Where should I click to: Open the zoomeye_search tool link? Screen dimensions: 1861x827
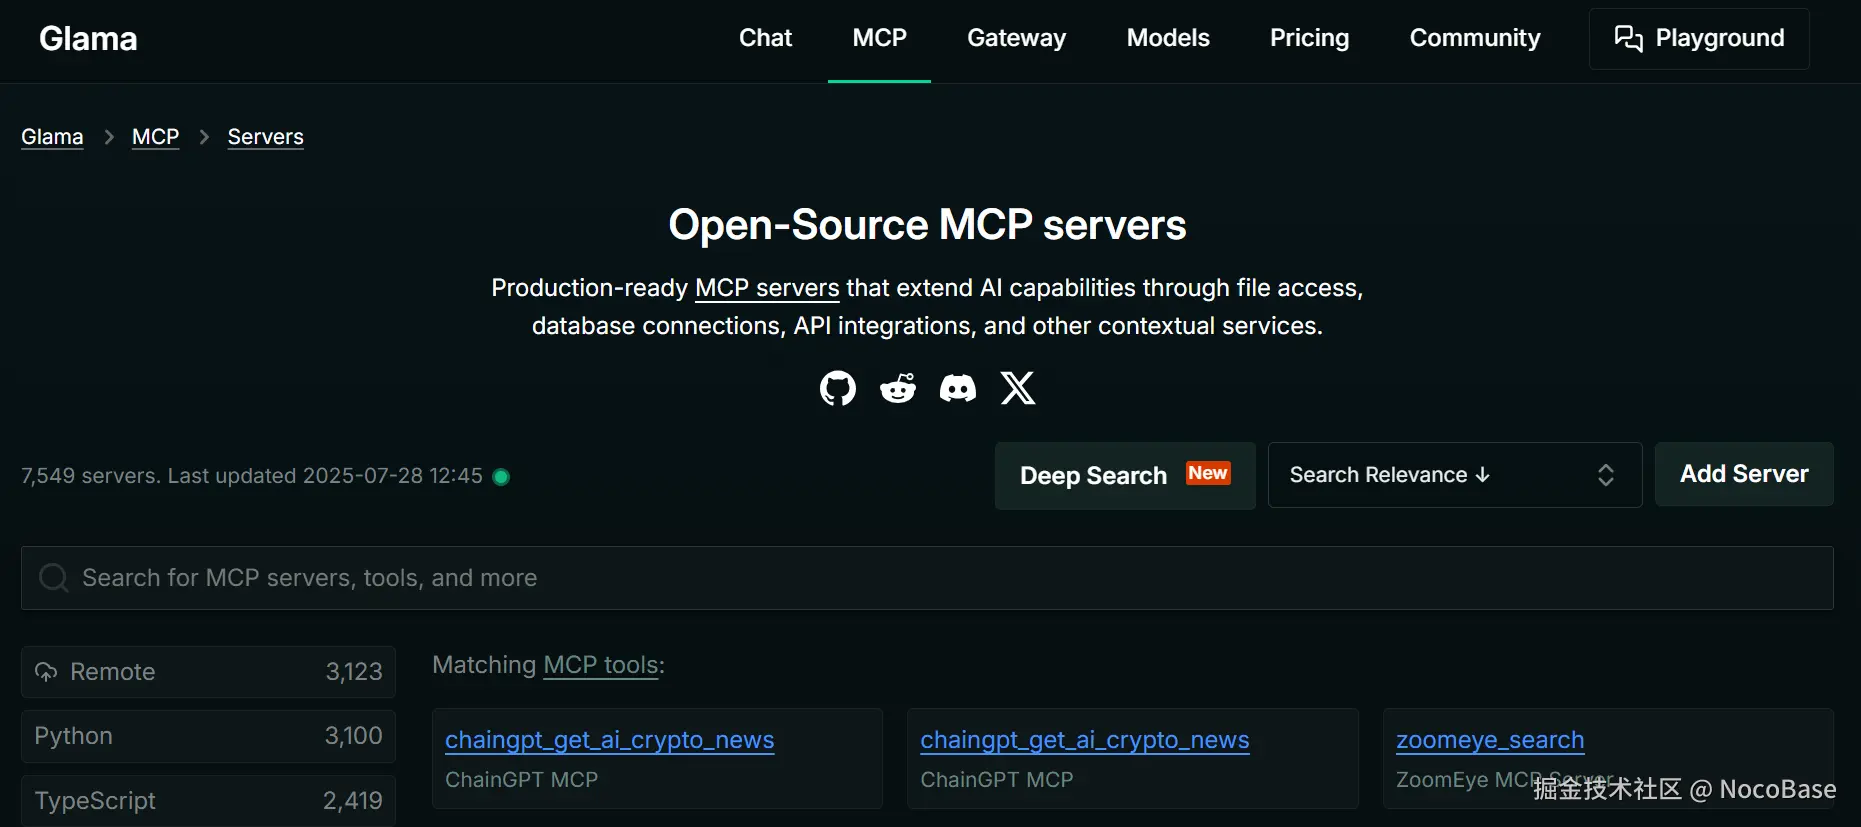[x=1489, y=740]
